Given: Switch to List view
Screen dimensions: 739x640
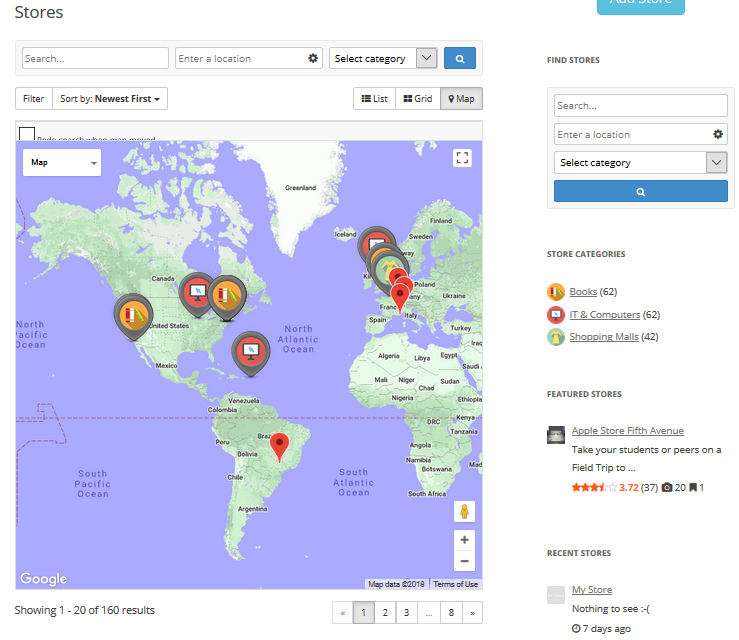Looking at the screenshot, I should point(374,99).
